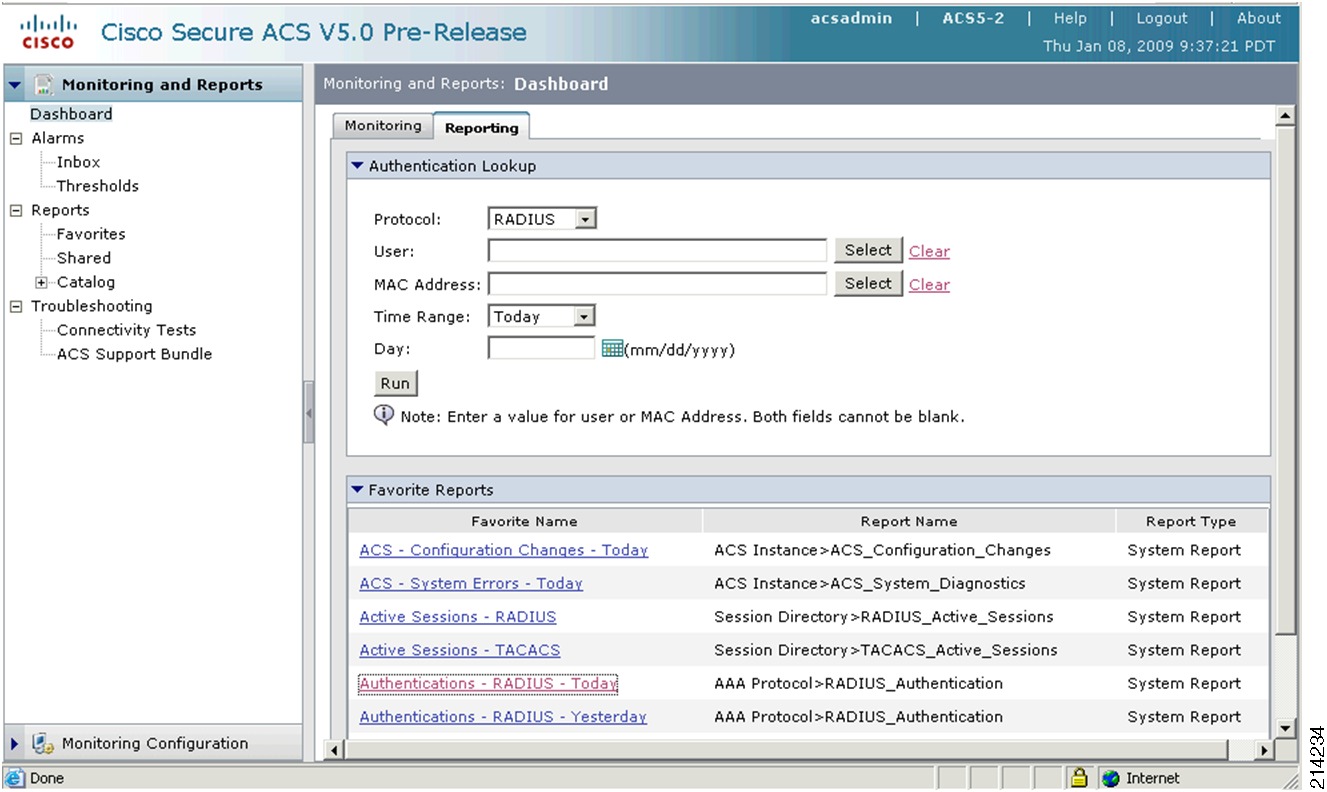Click Select button for User
The image size is (1327, 792).
pyautogui.click(x=868, y=251)
